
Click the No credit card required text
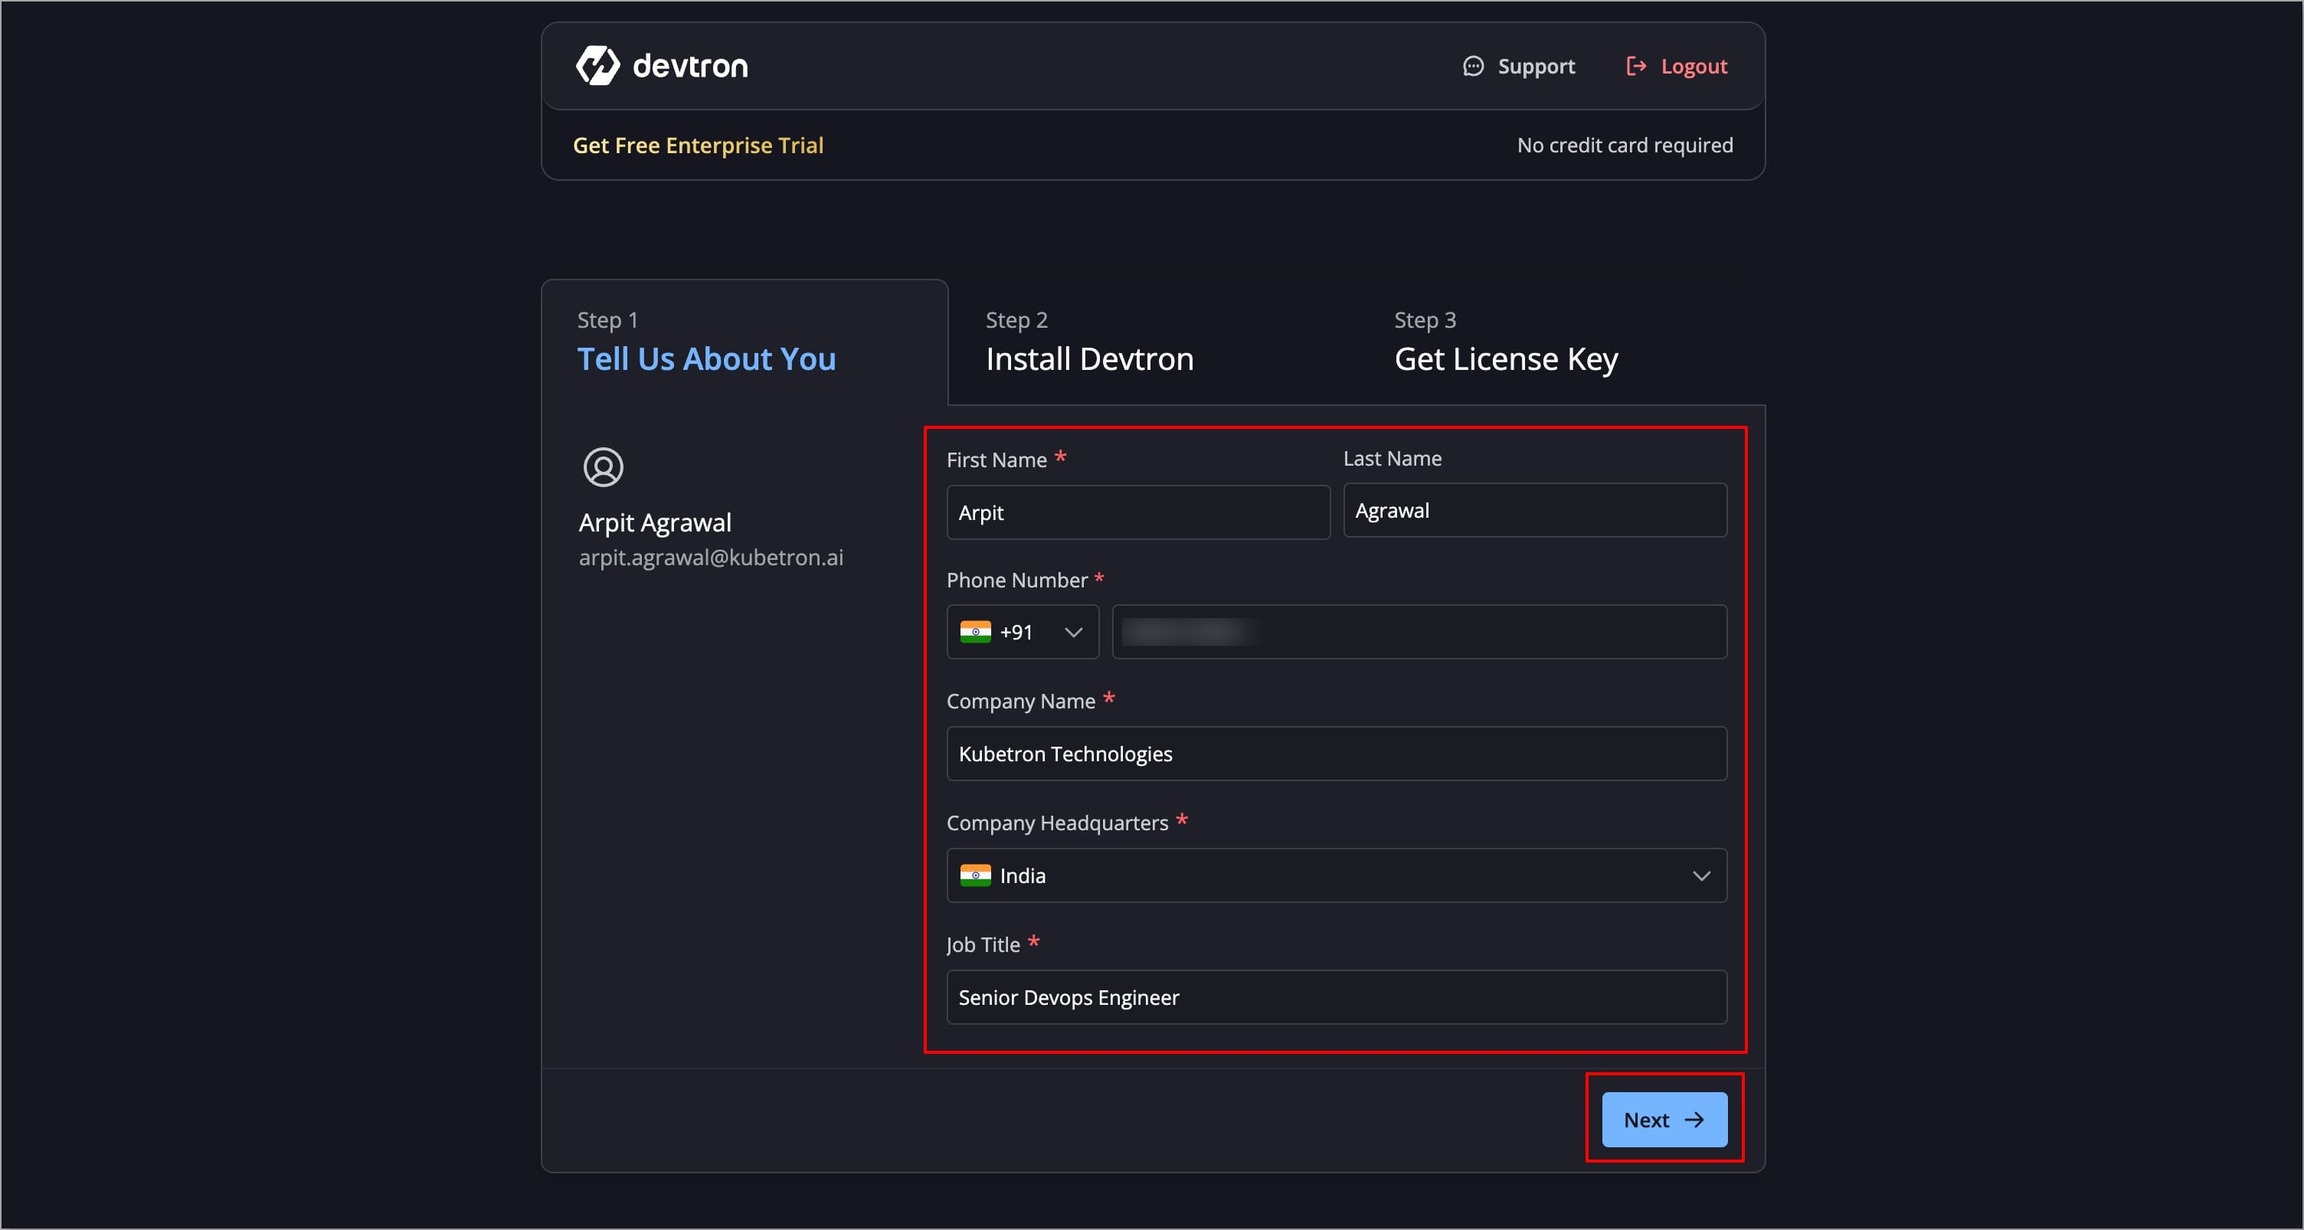[x=1625, y=145]
